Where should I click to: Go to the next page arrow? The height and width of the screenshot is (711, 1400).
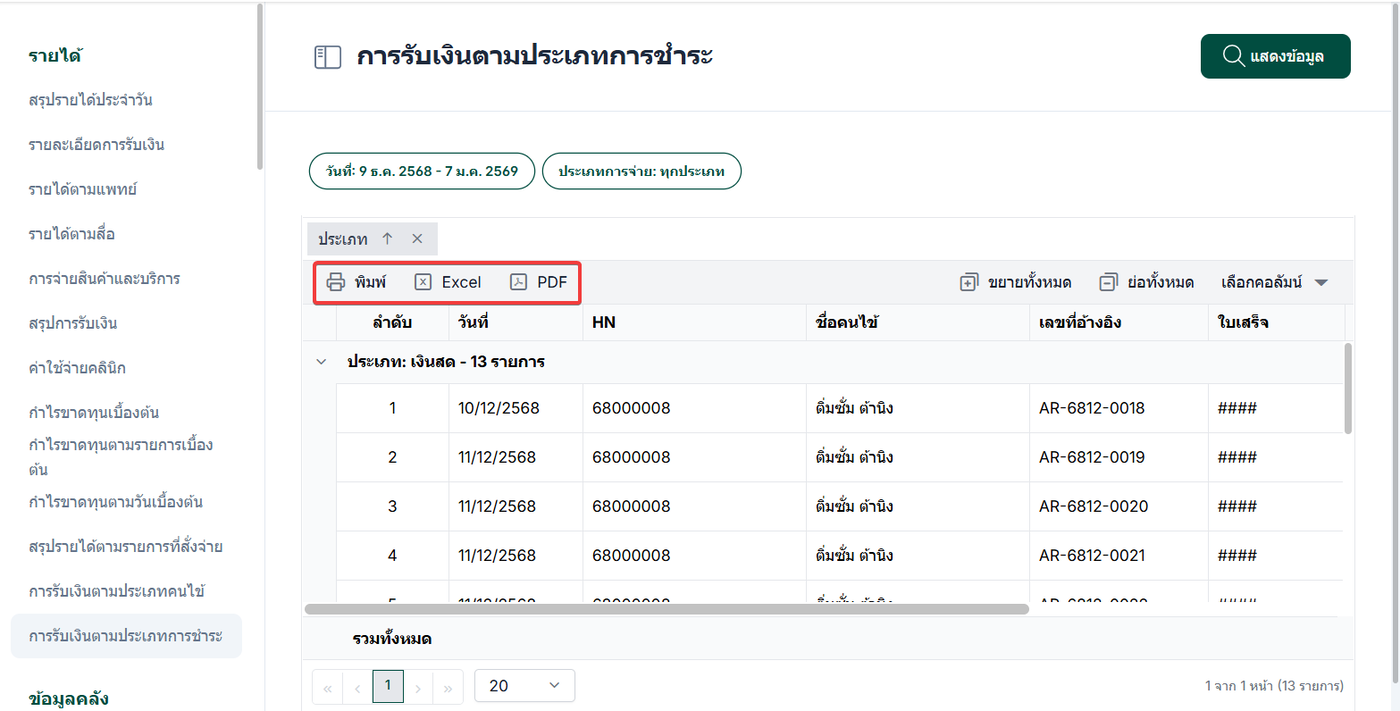(x=419, y=686)
